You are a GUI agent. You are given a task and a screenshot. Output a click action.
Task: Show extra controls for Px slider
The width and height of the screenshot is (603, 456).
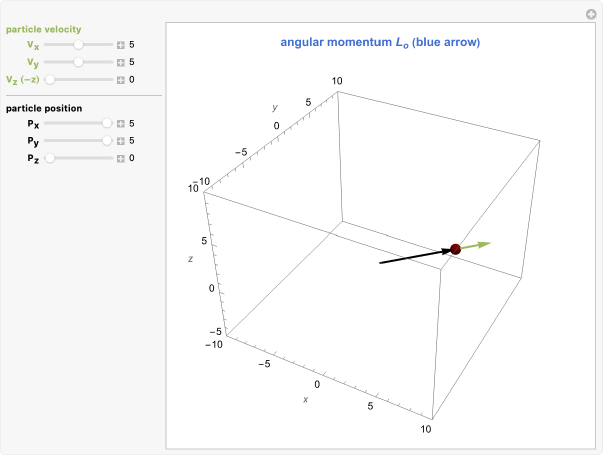coord(121,124)
